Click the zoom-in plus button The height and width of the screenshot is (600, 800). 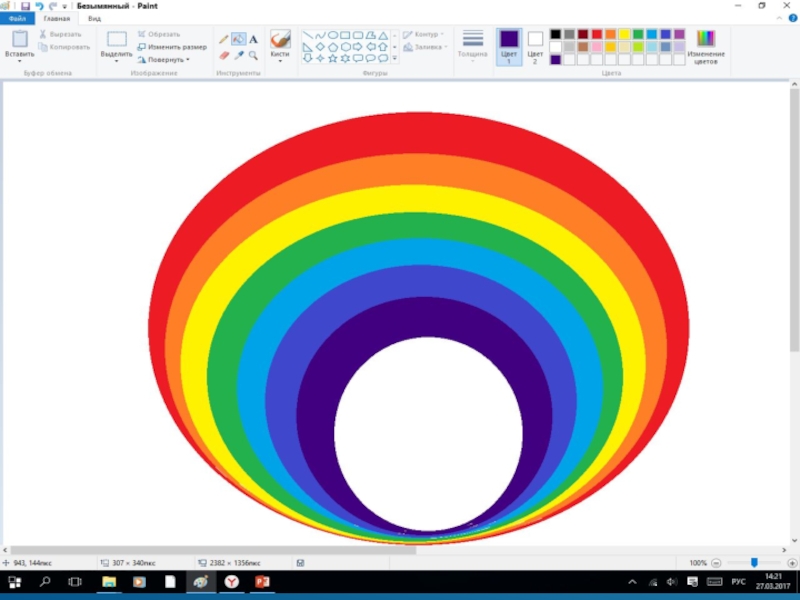pyautogui.click(x=791, y=563)
